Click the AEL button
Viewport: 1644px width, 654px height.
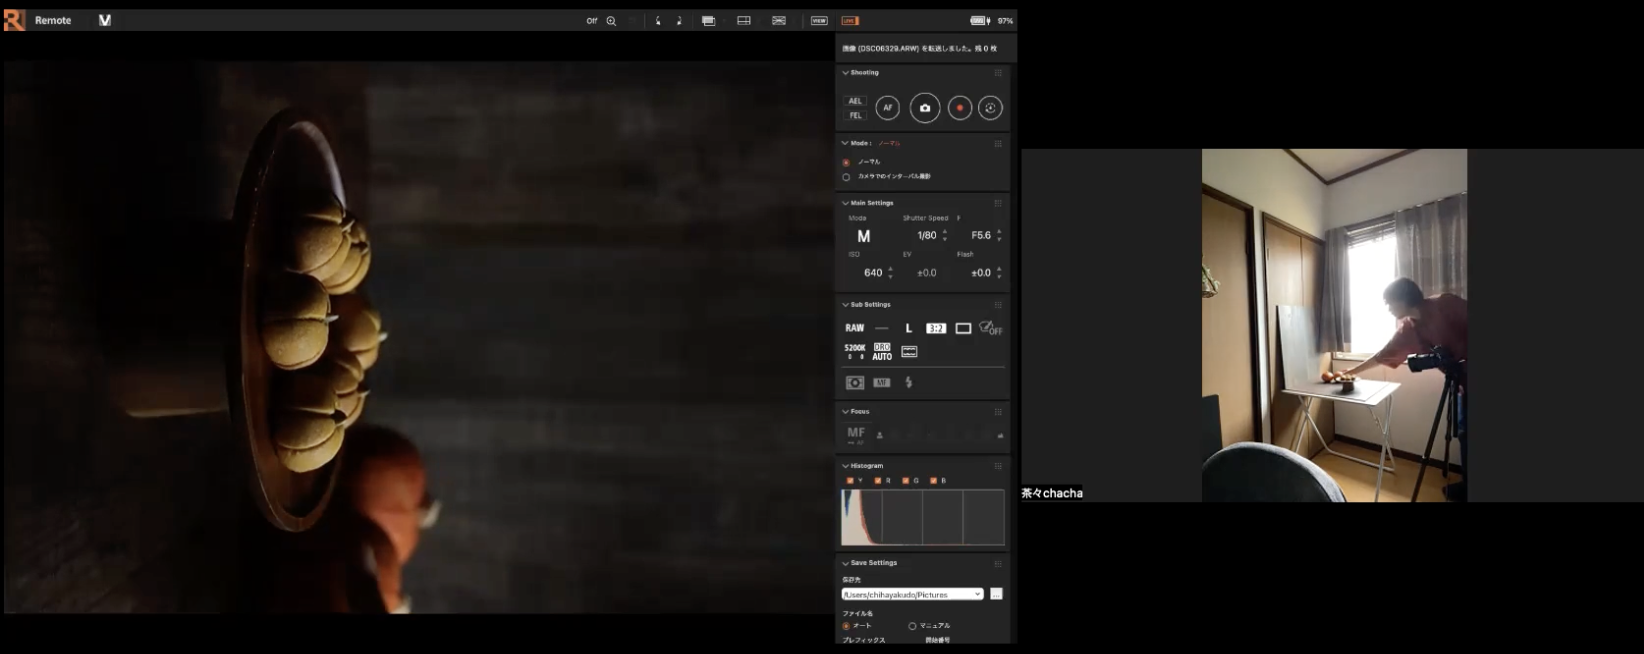coord(855,101)
